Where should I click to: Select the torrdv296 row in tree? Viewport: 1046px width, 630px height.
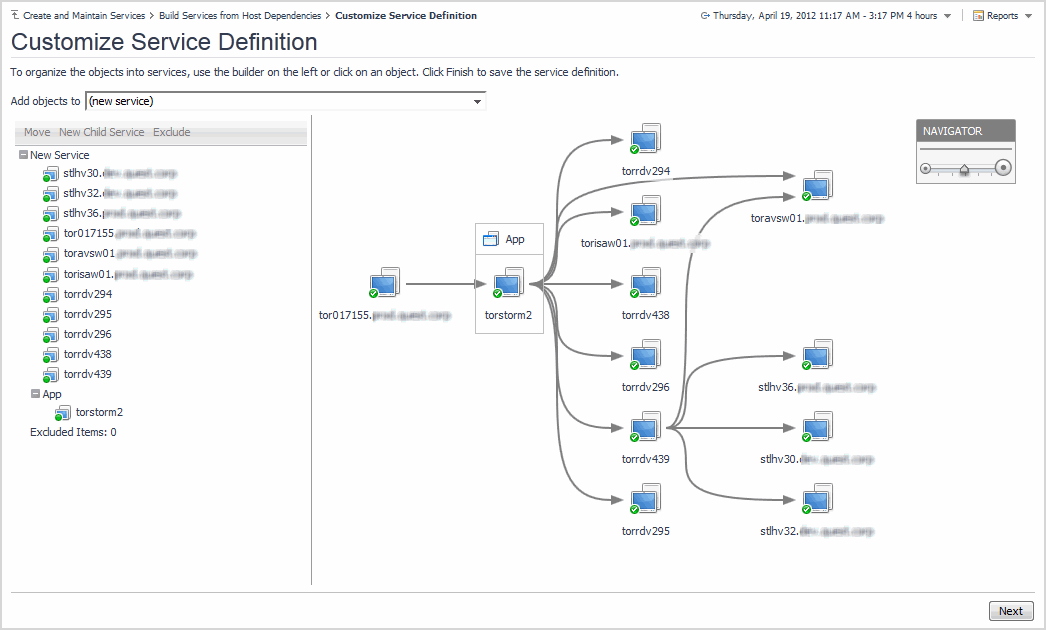click(87, 334)
